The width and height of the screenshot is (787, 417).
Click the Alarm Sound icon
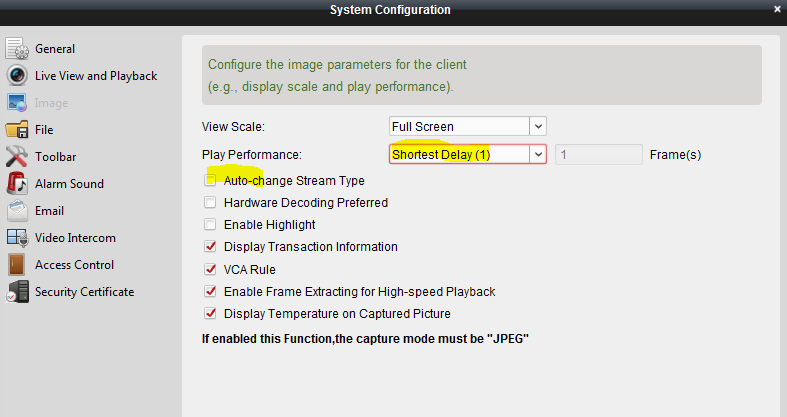[x=17, y=184]
